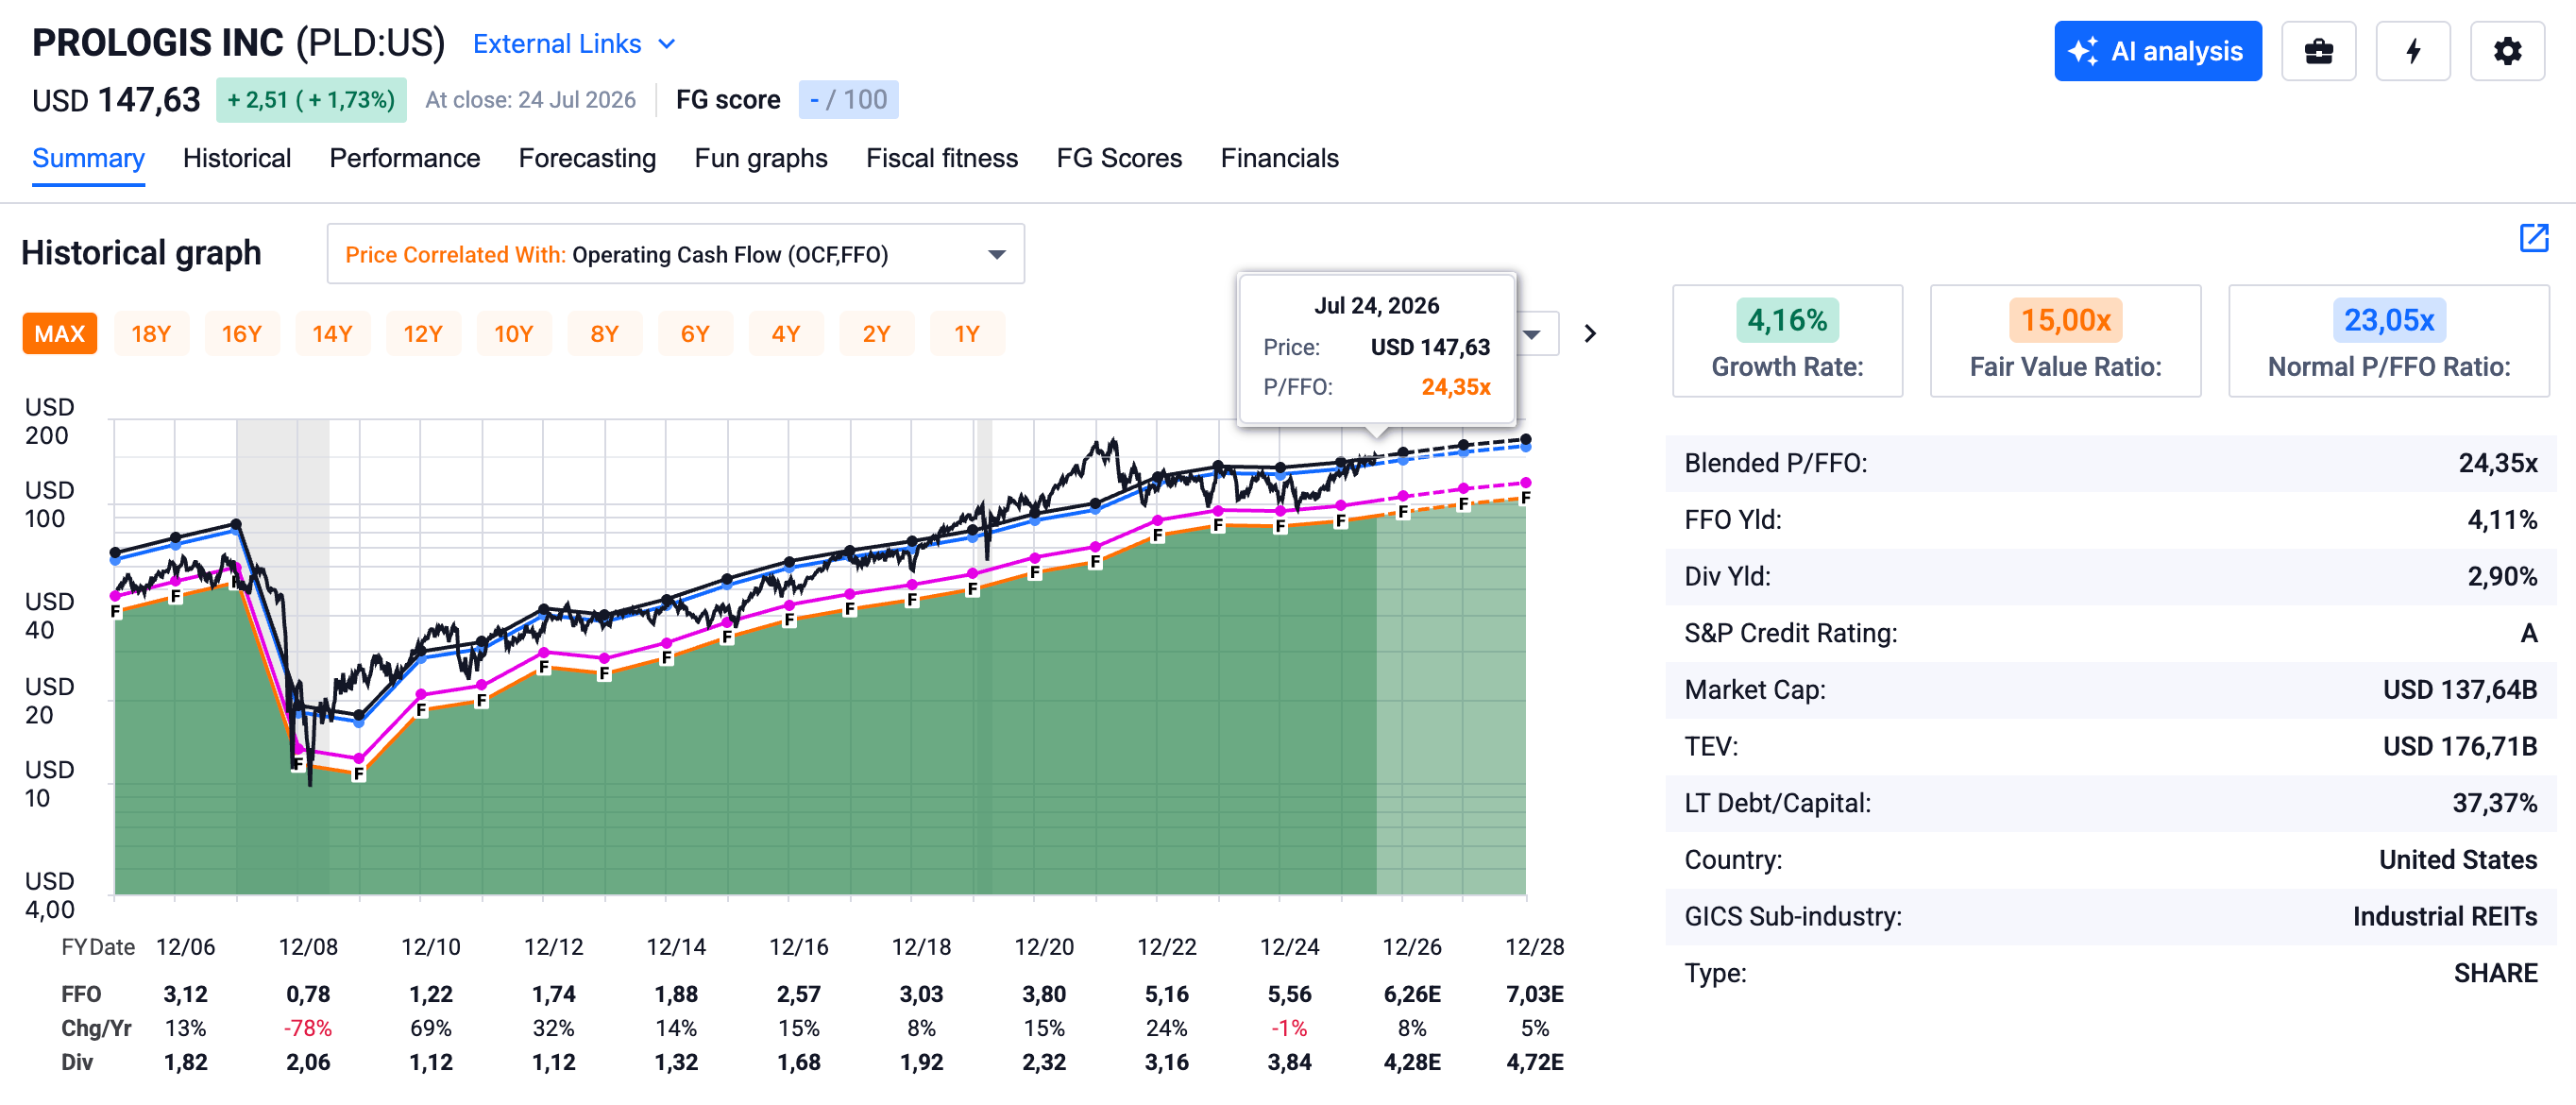Open graph in new window icon

point(2533,238)
